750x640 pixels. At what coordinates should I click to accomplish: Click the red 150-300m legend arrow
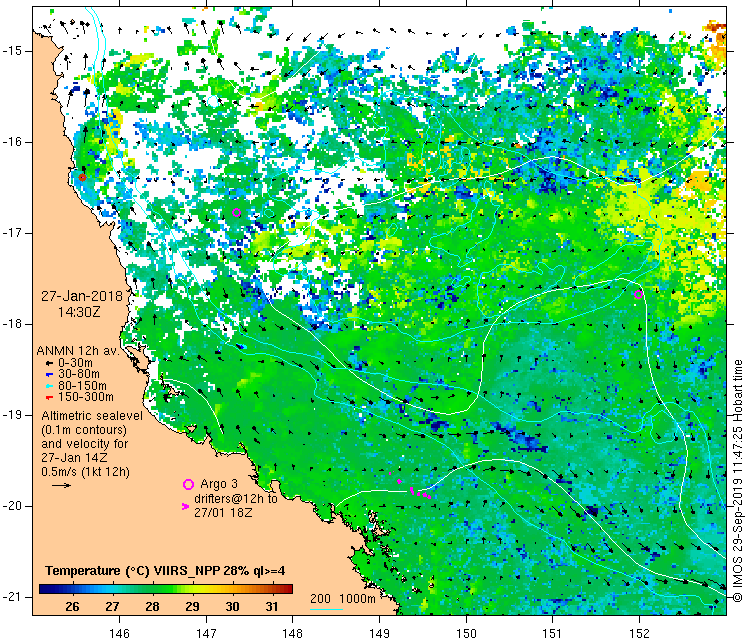click(x=49, y=397)
